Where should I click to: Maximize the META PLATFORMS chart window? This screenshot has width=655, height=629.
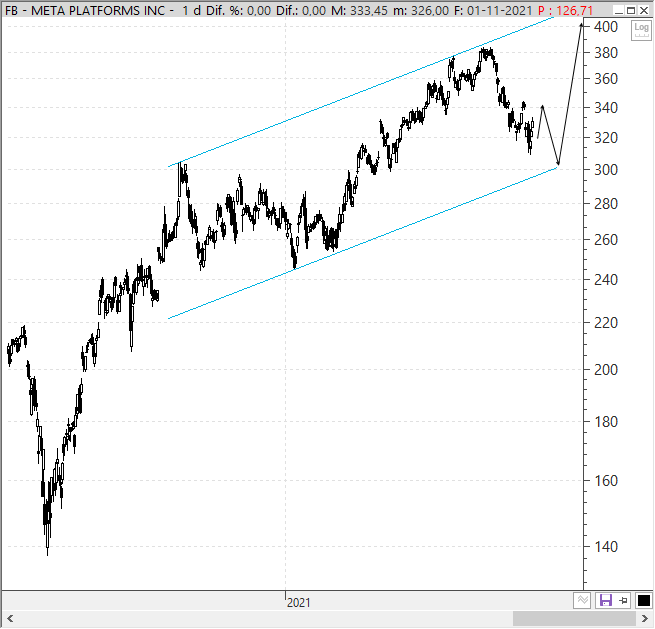click(631, 10)
